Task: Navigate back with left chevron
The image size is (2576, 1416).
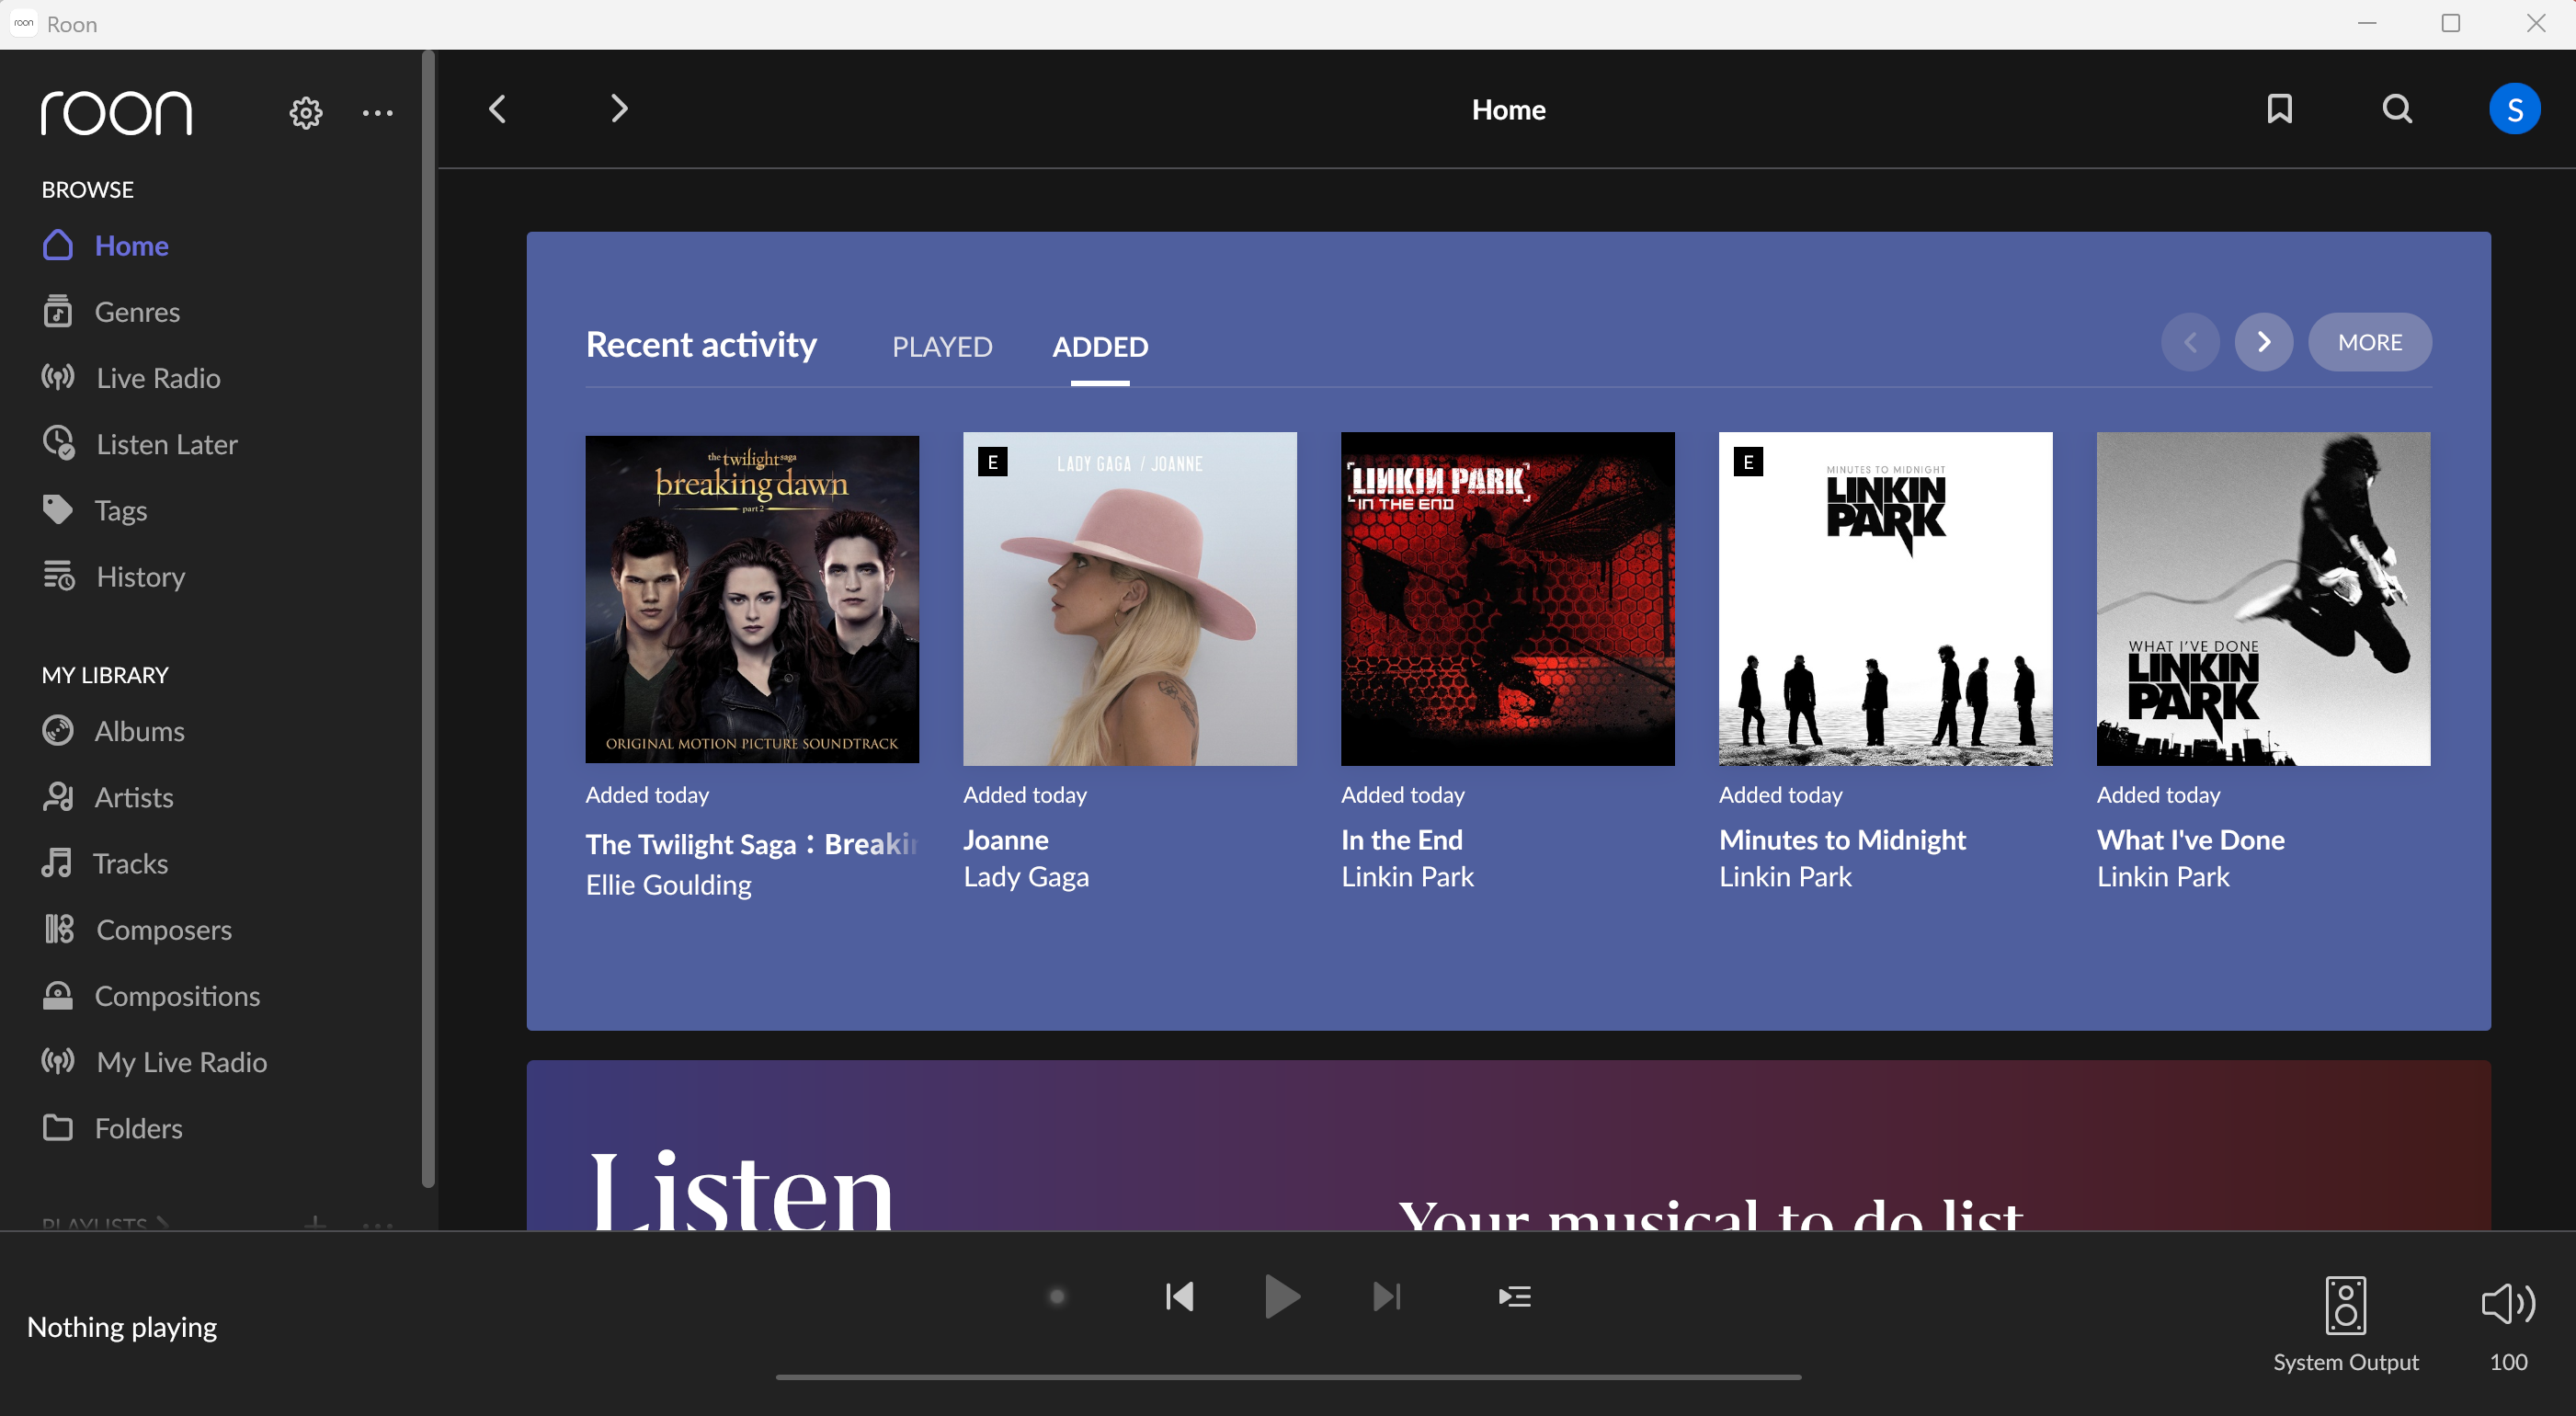Action: click(498, 109)
